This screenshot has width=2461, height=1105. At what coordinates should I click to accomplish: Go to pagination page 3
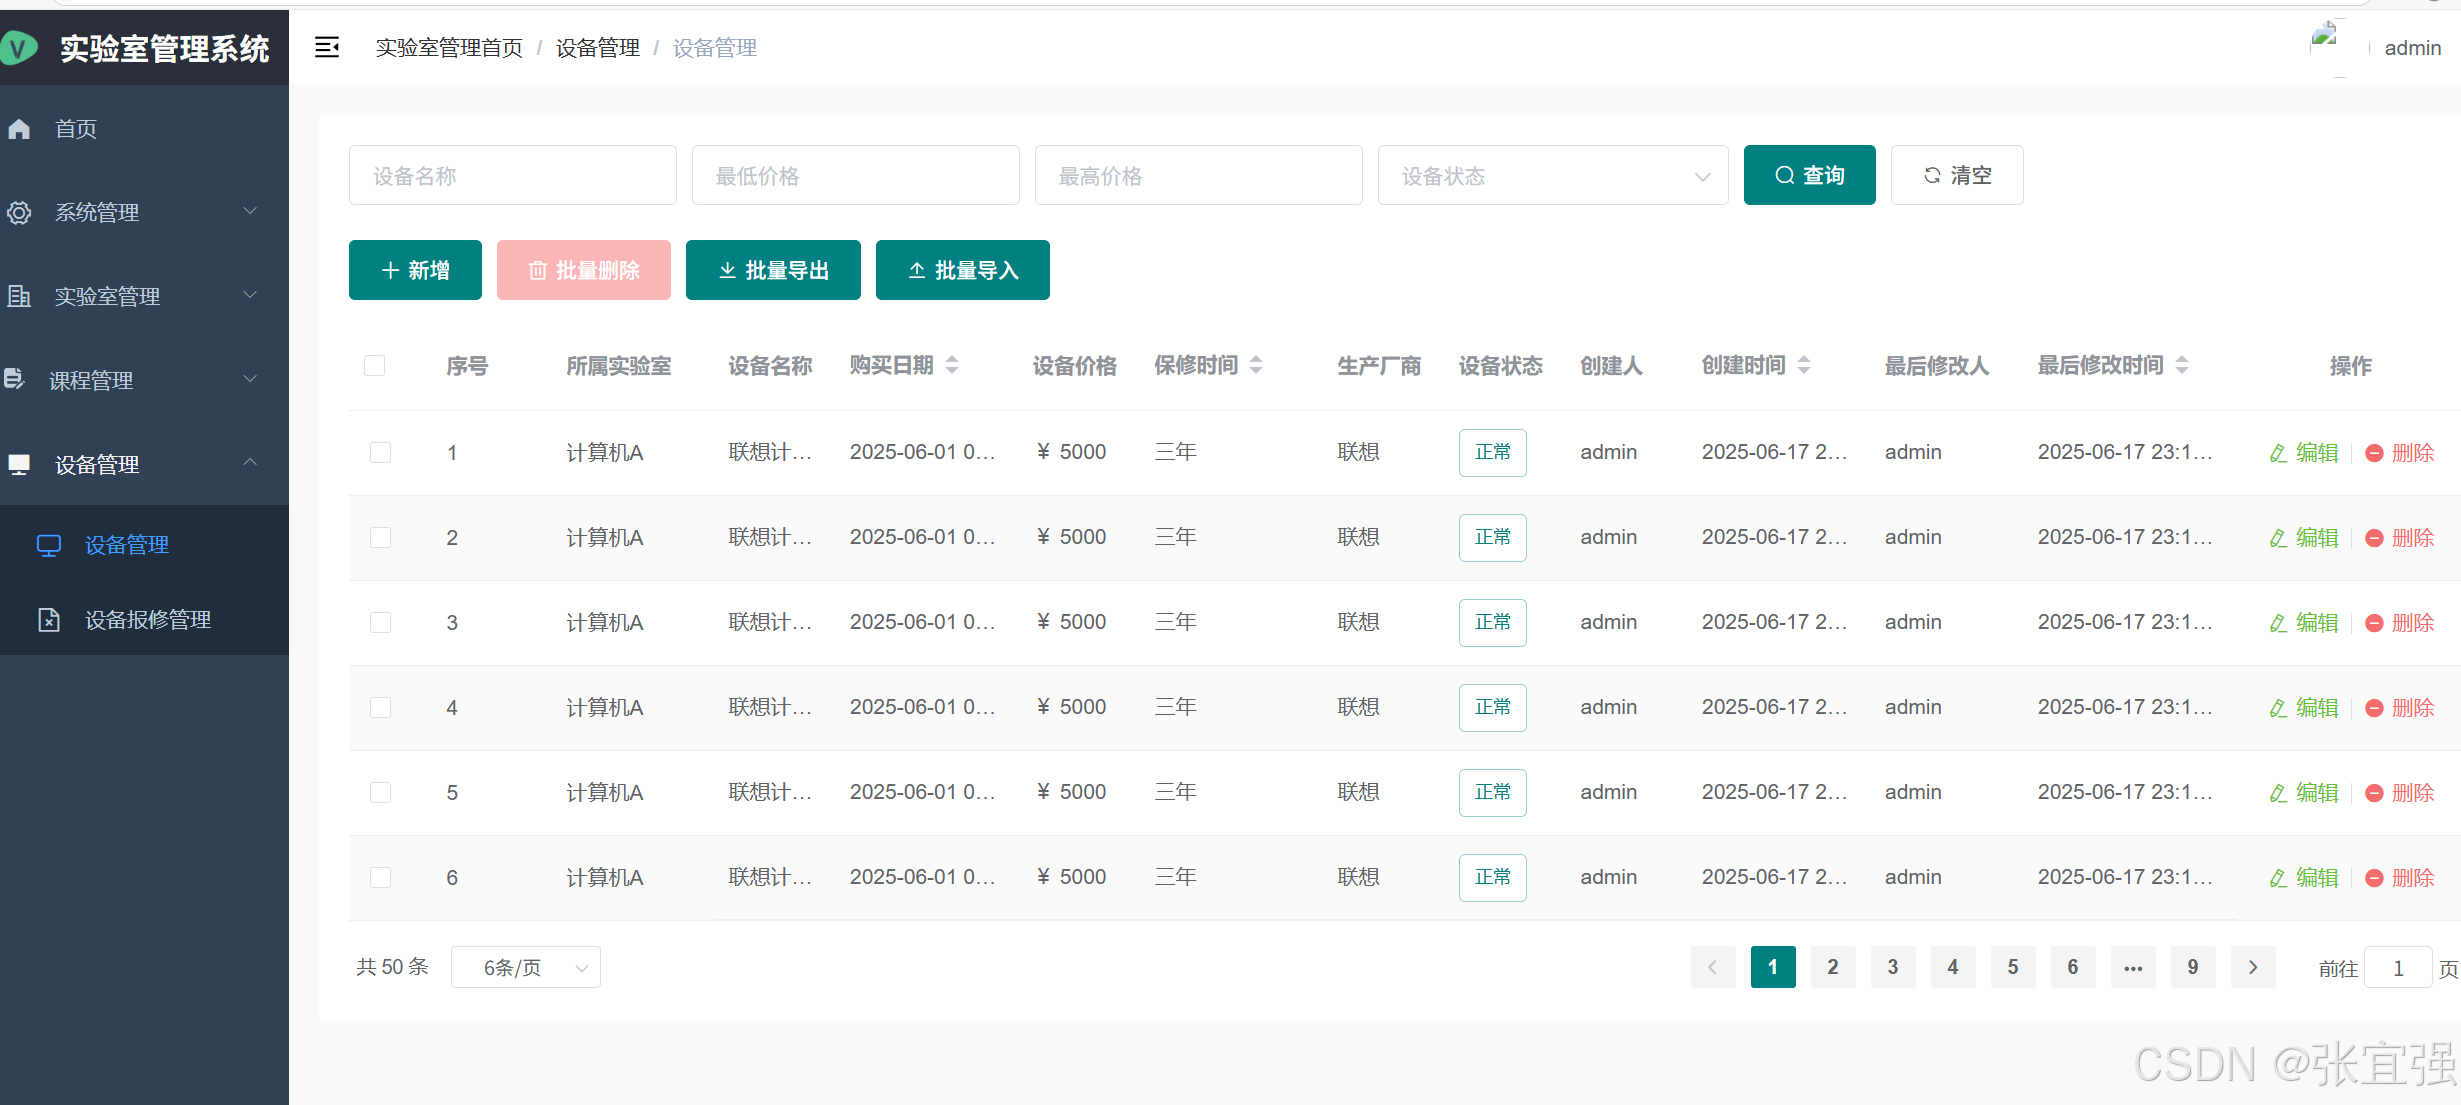click(x=1892, y=967)
